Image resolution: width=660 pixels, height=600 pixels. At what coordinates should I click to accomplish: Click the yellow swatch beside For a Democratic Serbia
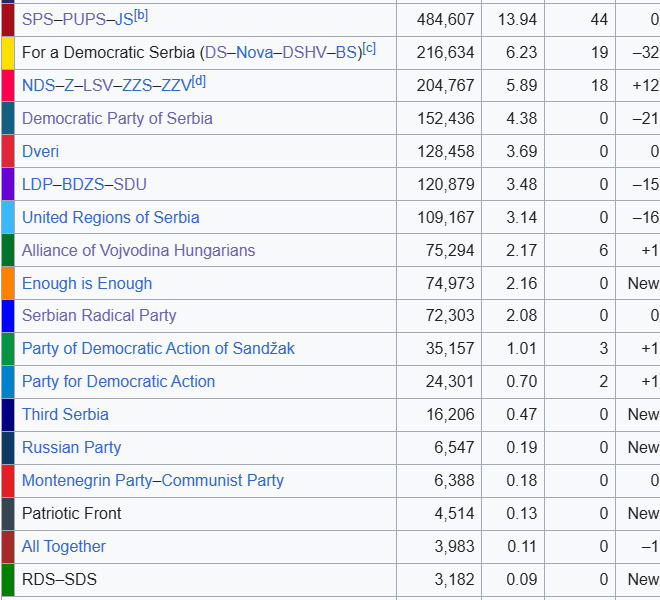(x=7, y=52)
